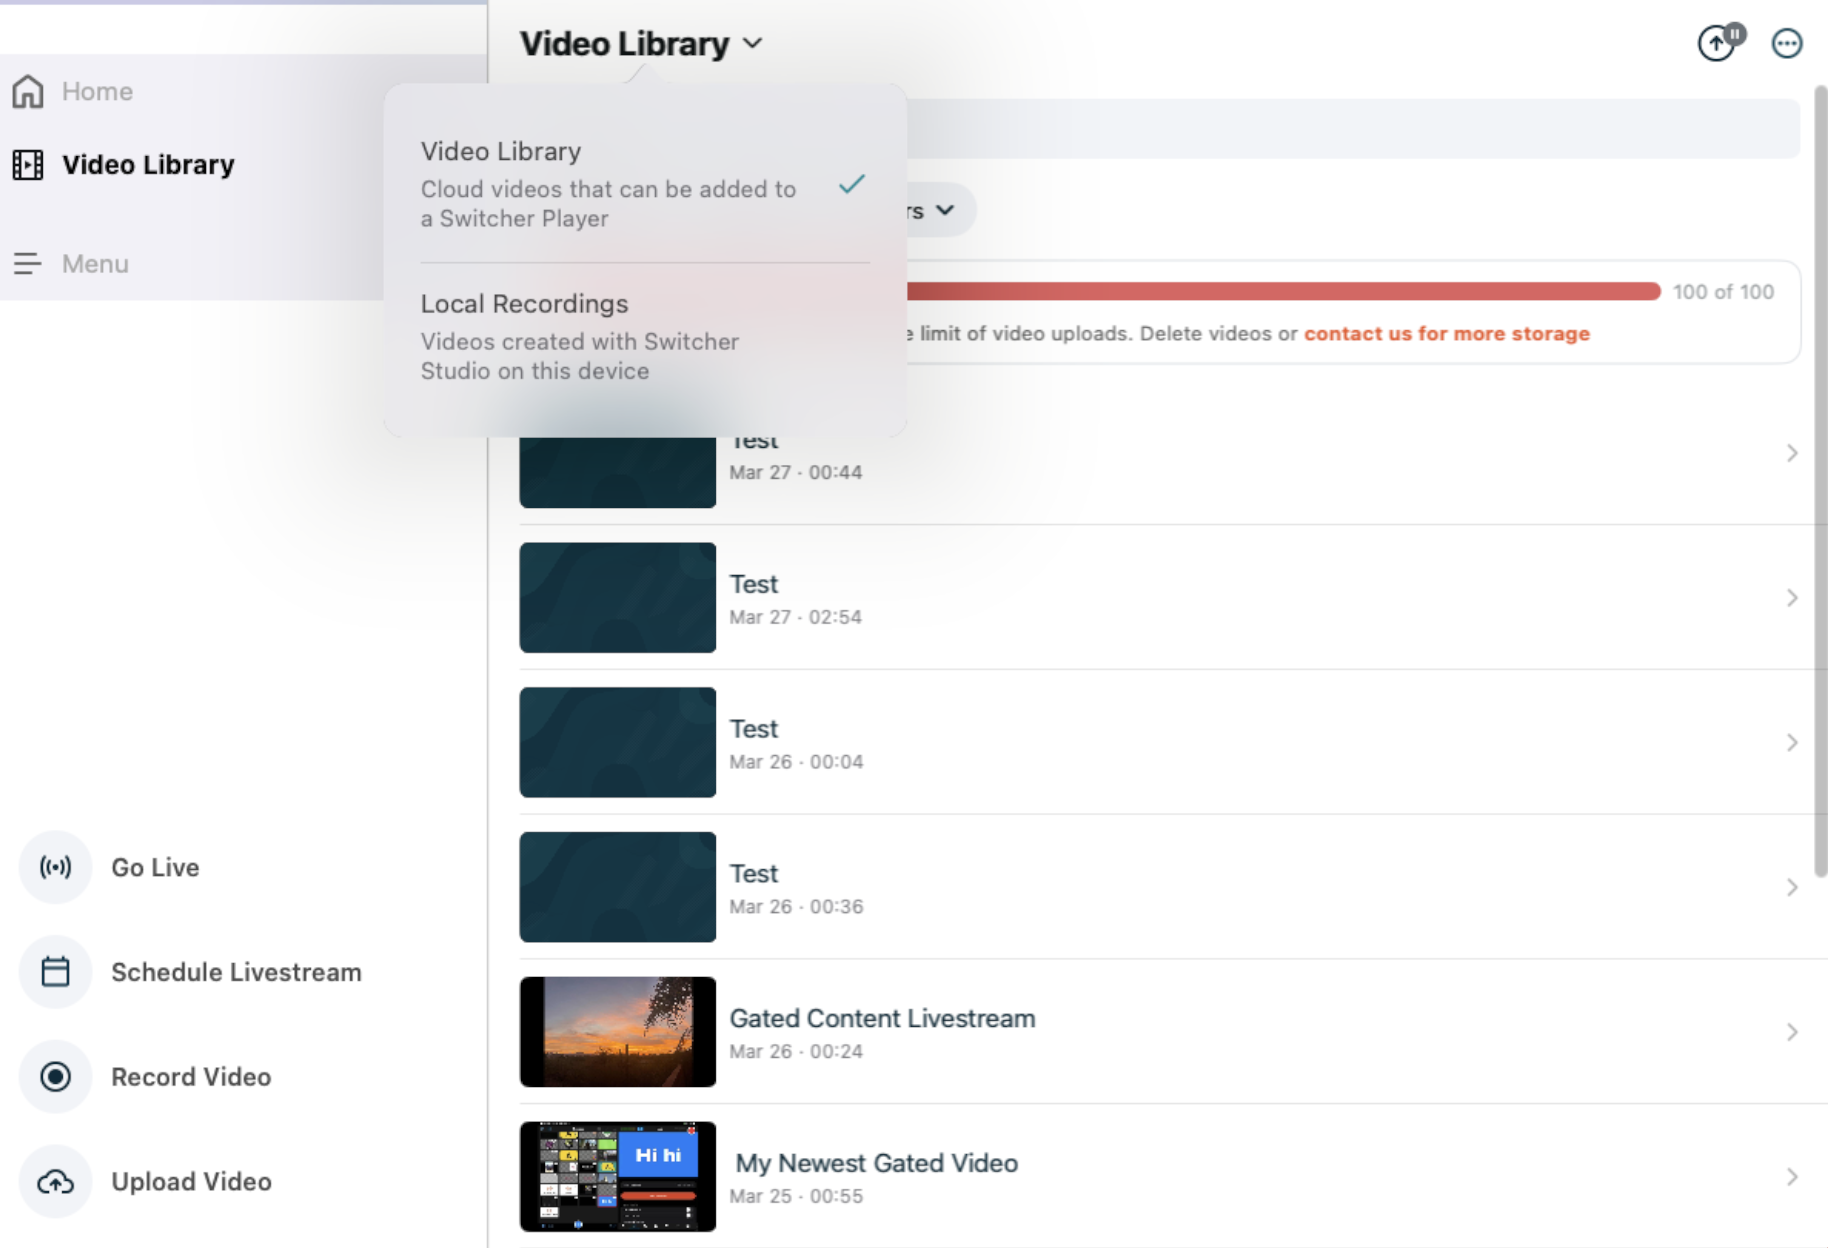Expand the partially hidden filters dropdown chevron
The height and width of the screenshot is (1248, 1828).
pyautogui.click(x=944, y=210)
